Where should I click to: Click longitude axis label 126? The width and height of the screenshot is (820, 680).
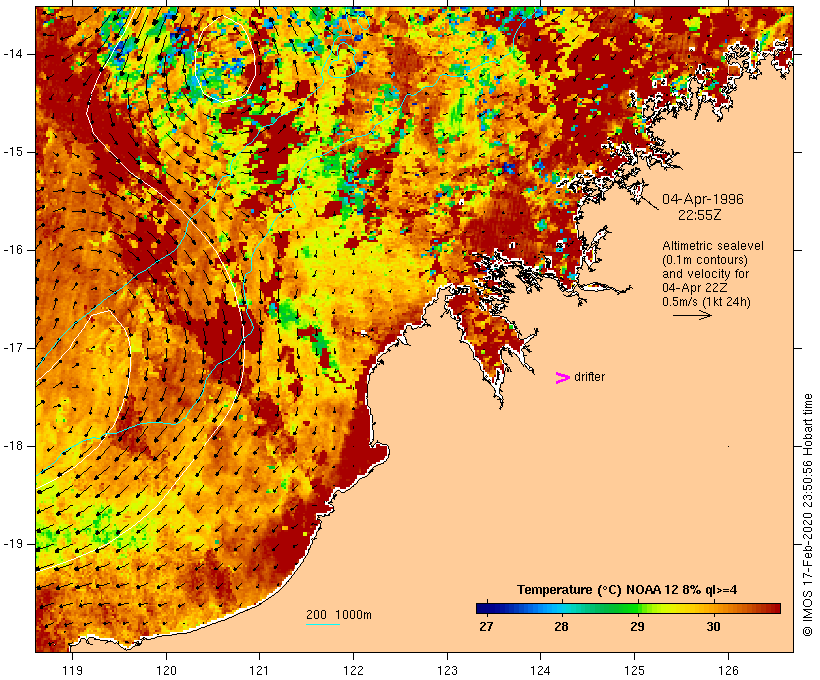click(x=728, y=671)
